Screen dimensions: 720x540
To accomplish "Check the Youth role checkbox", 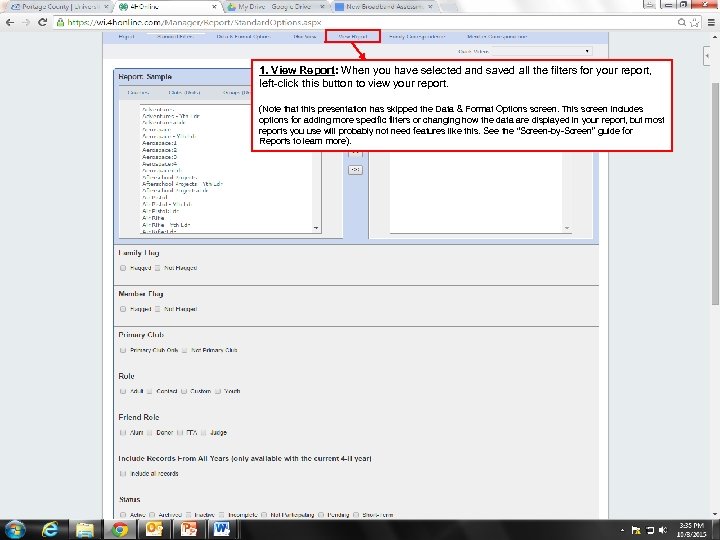I will click(x=218, y=391).
